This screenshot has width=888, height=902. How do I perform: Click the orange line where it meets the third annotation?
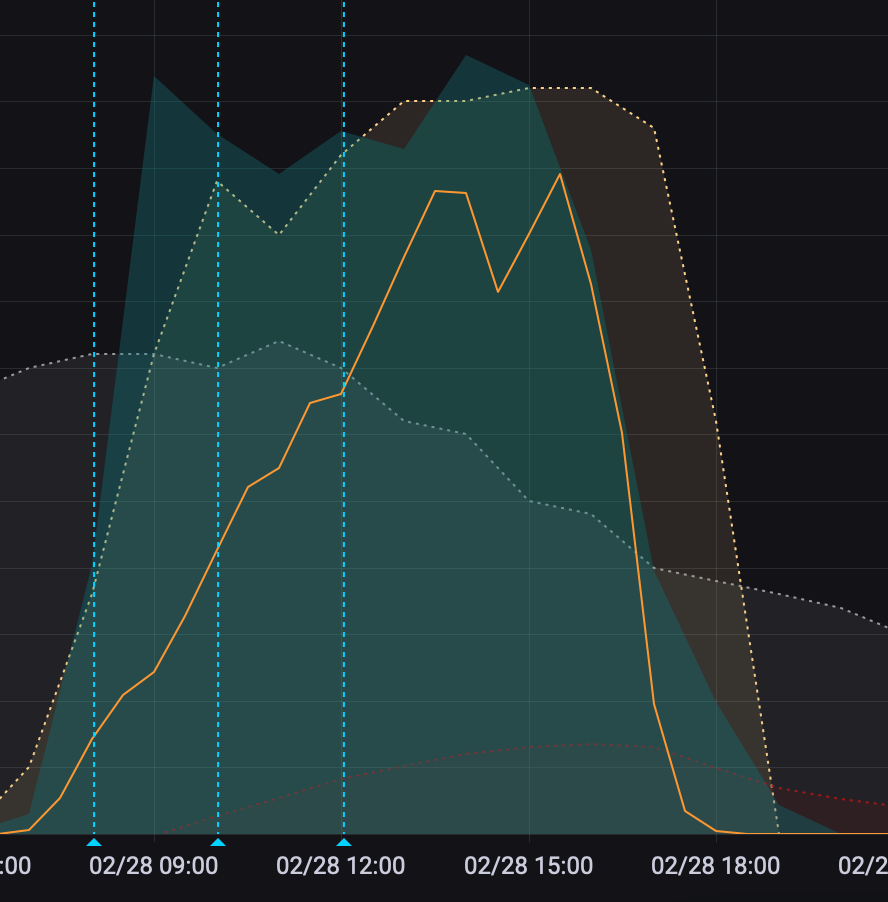(343, 393)
